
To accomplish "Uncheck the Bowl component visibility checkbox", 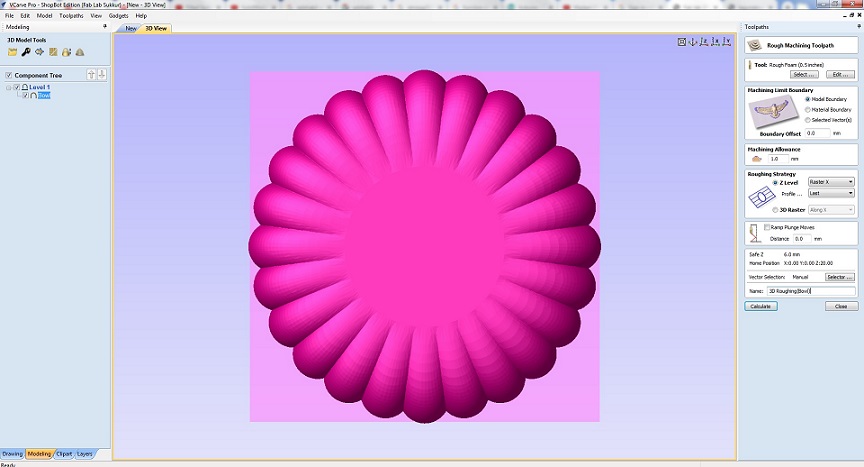I will tap(25, 95).
